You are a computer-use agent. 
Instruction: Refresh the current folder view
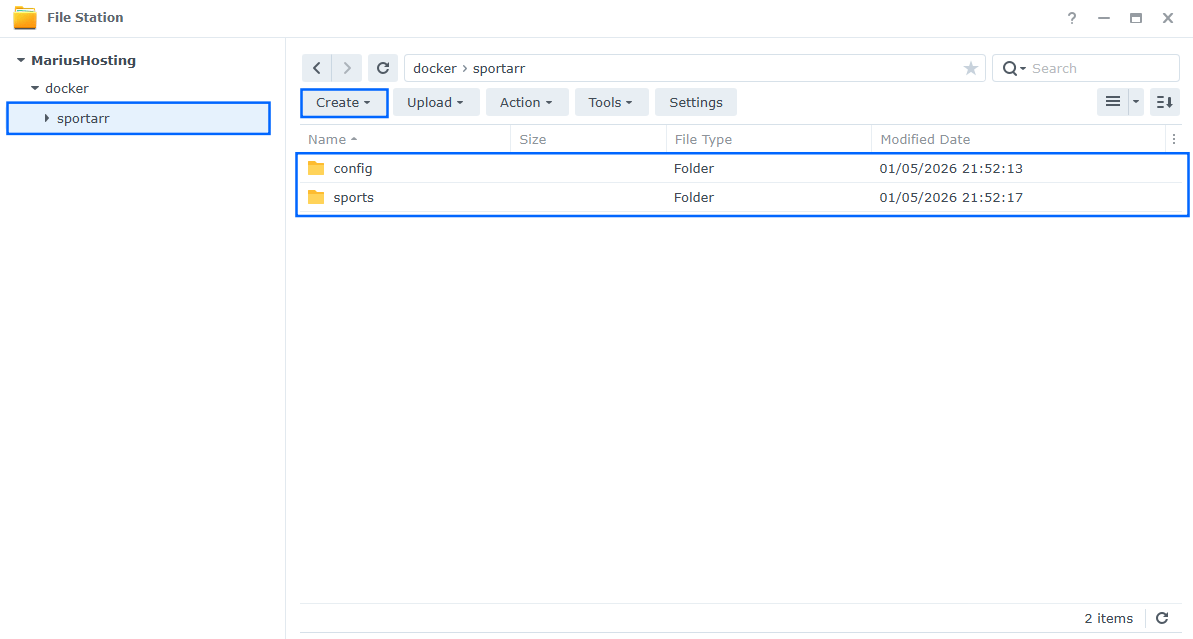point(383,67)
